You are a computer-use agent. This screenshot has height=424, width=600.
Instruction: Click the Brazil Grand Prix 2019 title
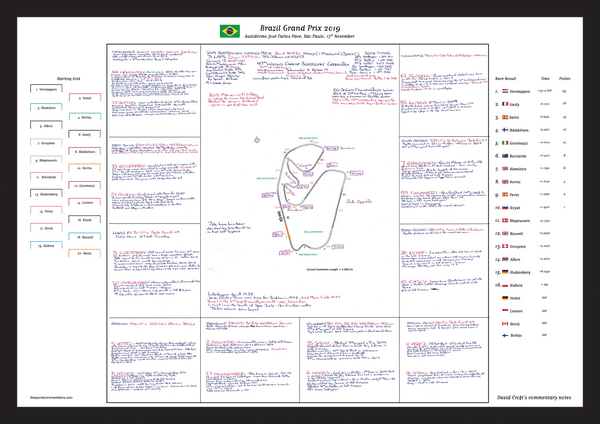click(300, 28)
